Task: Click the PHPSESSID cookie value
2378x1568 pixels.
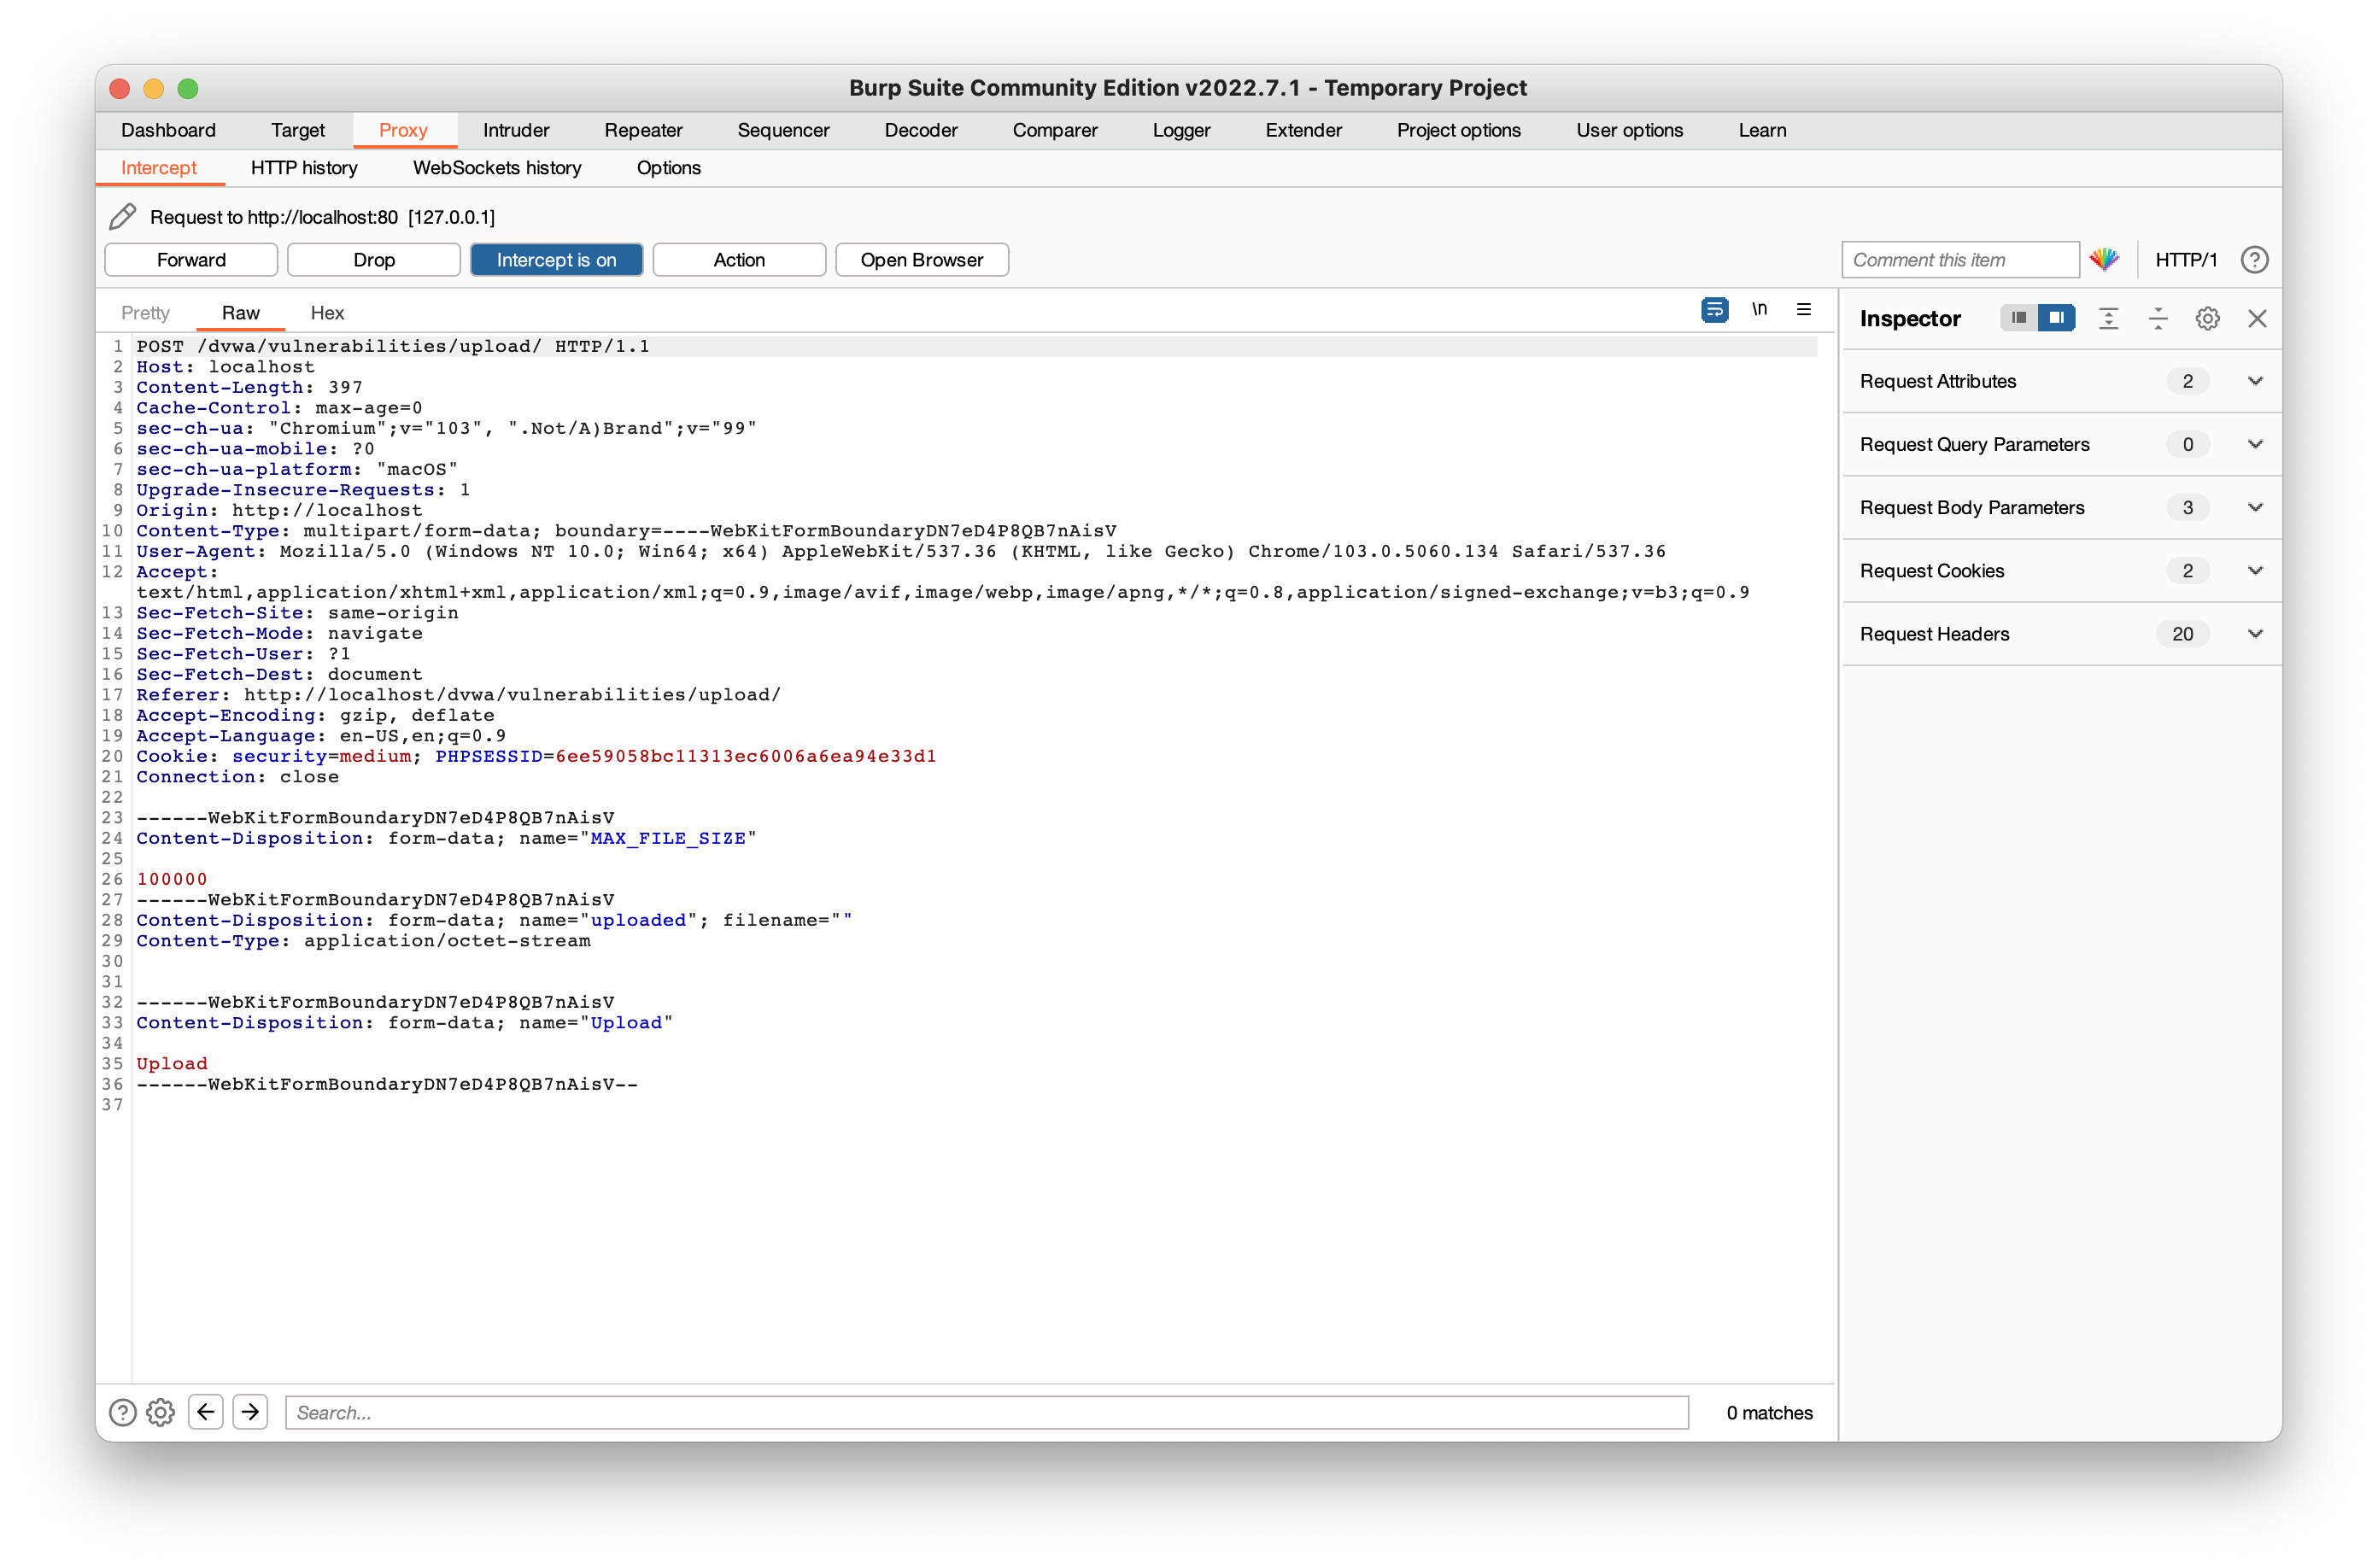Action: coord(745,756)
